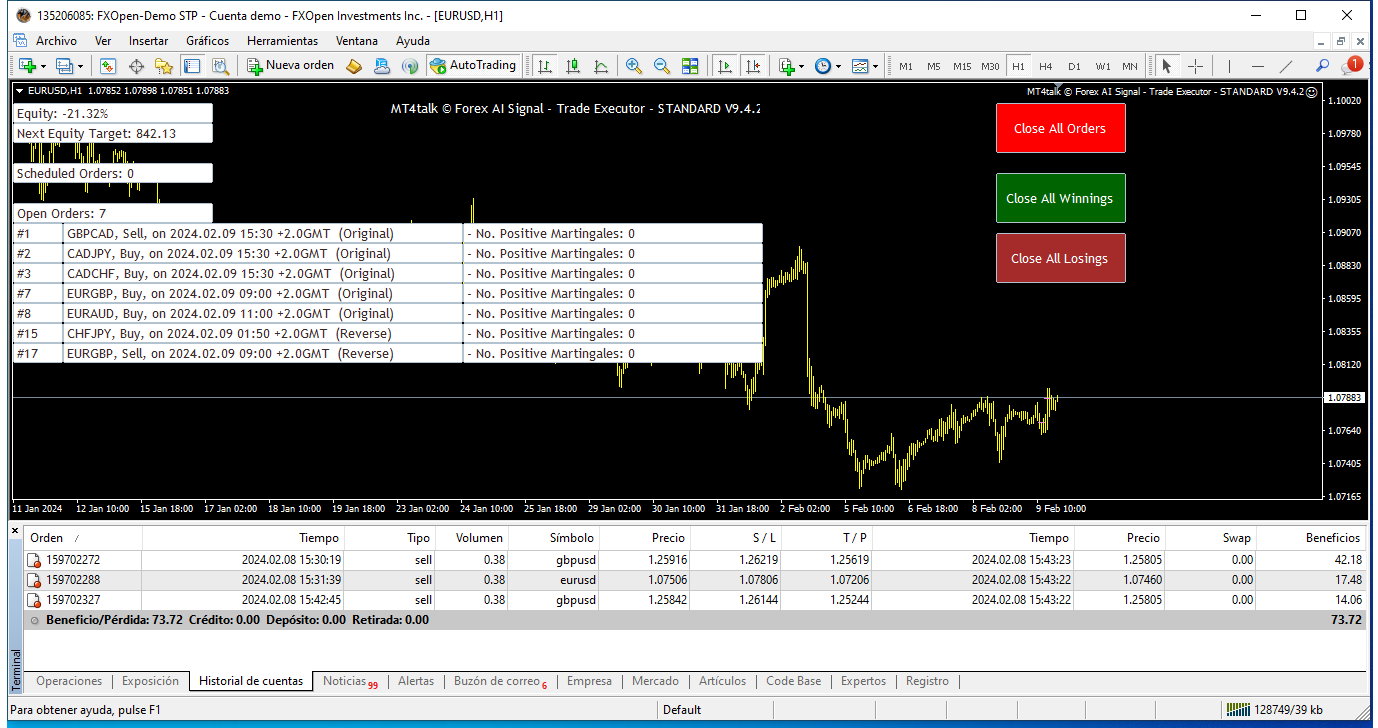Pick the vertical line drawing tool
Screen dimensions: 1378x728
(x=1228, y=66)
